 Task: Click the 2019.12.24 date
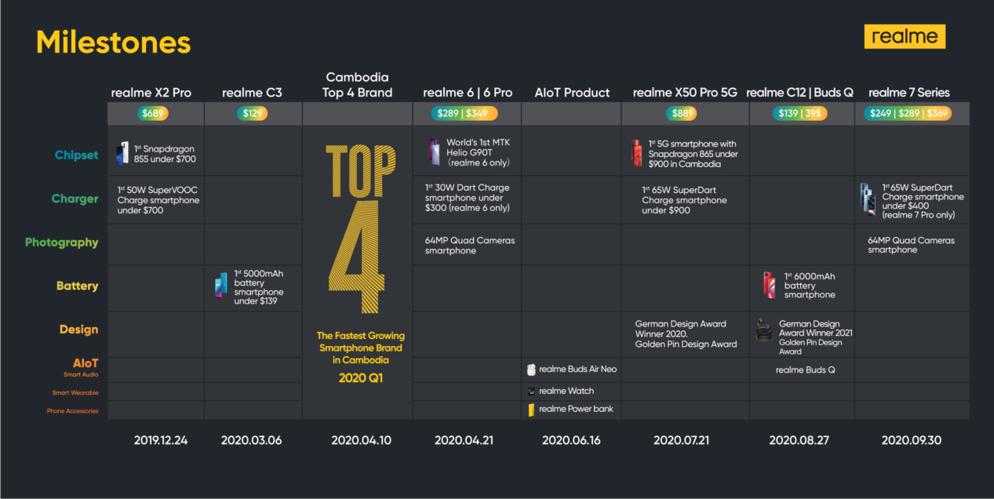pyautogui.click(x=160, y=440)
